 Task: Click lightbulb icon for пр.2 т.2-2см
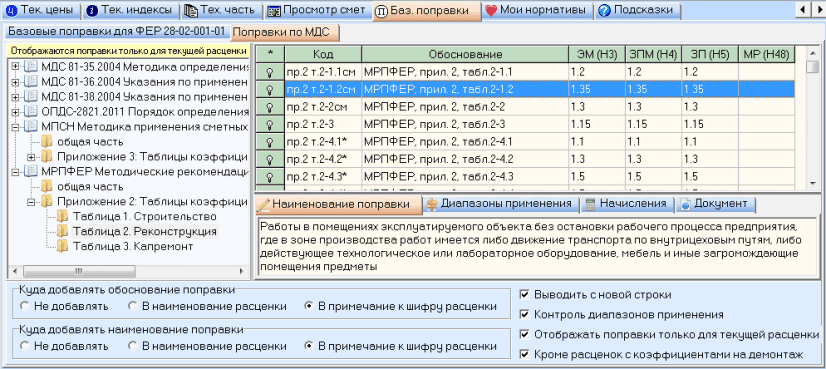point(270,107)
